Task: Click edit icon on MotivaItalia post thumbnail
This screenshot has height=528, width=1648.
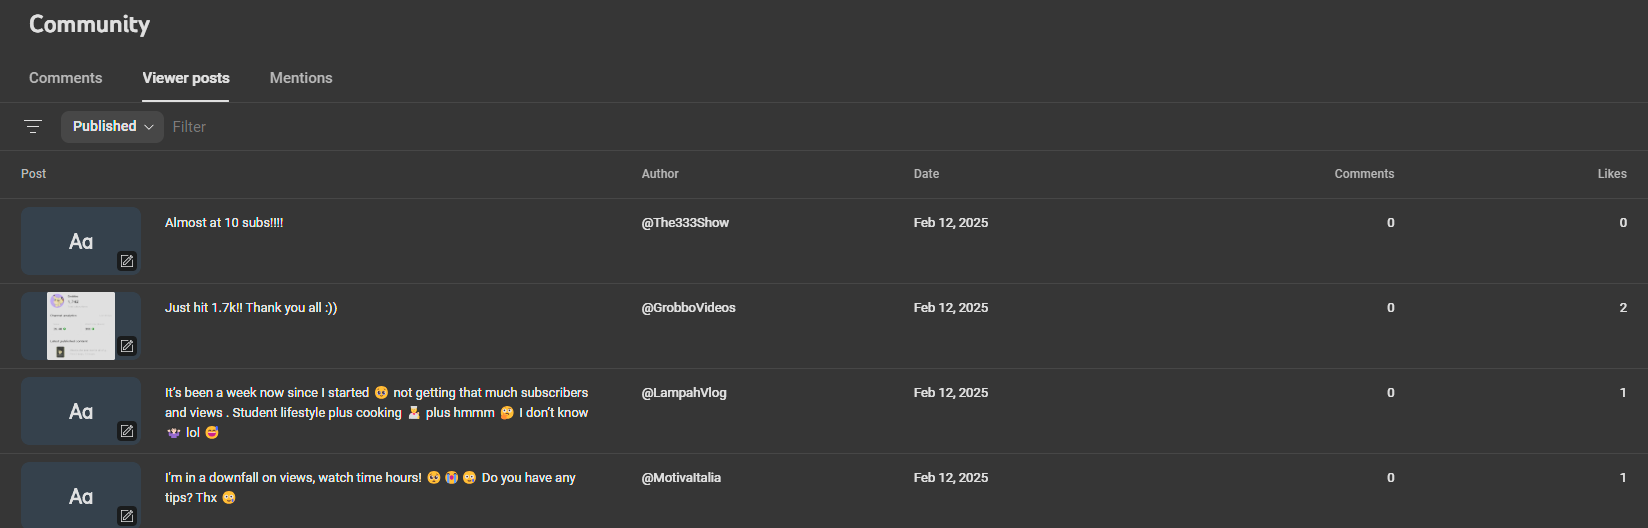Action: (x=127, y=516)
